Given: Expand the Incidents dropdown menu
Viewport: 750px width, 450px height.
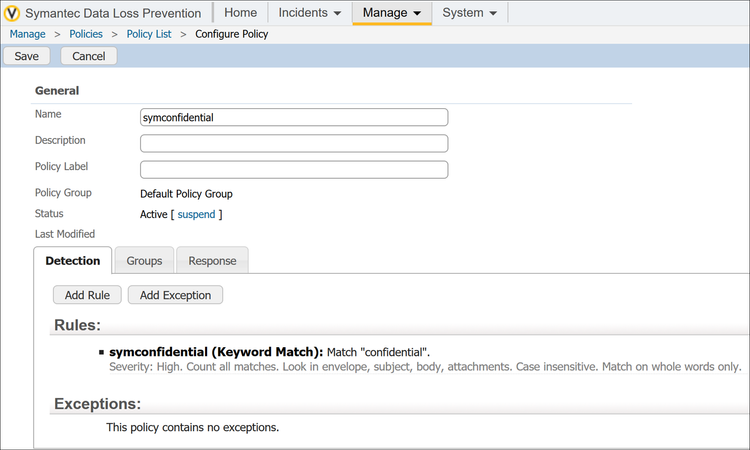Looking at the screenshot, I should pyautogui.click(x=309, y=13).
